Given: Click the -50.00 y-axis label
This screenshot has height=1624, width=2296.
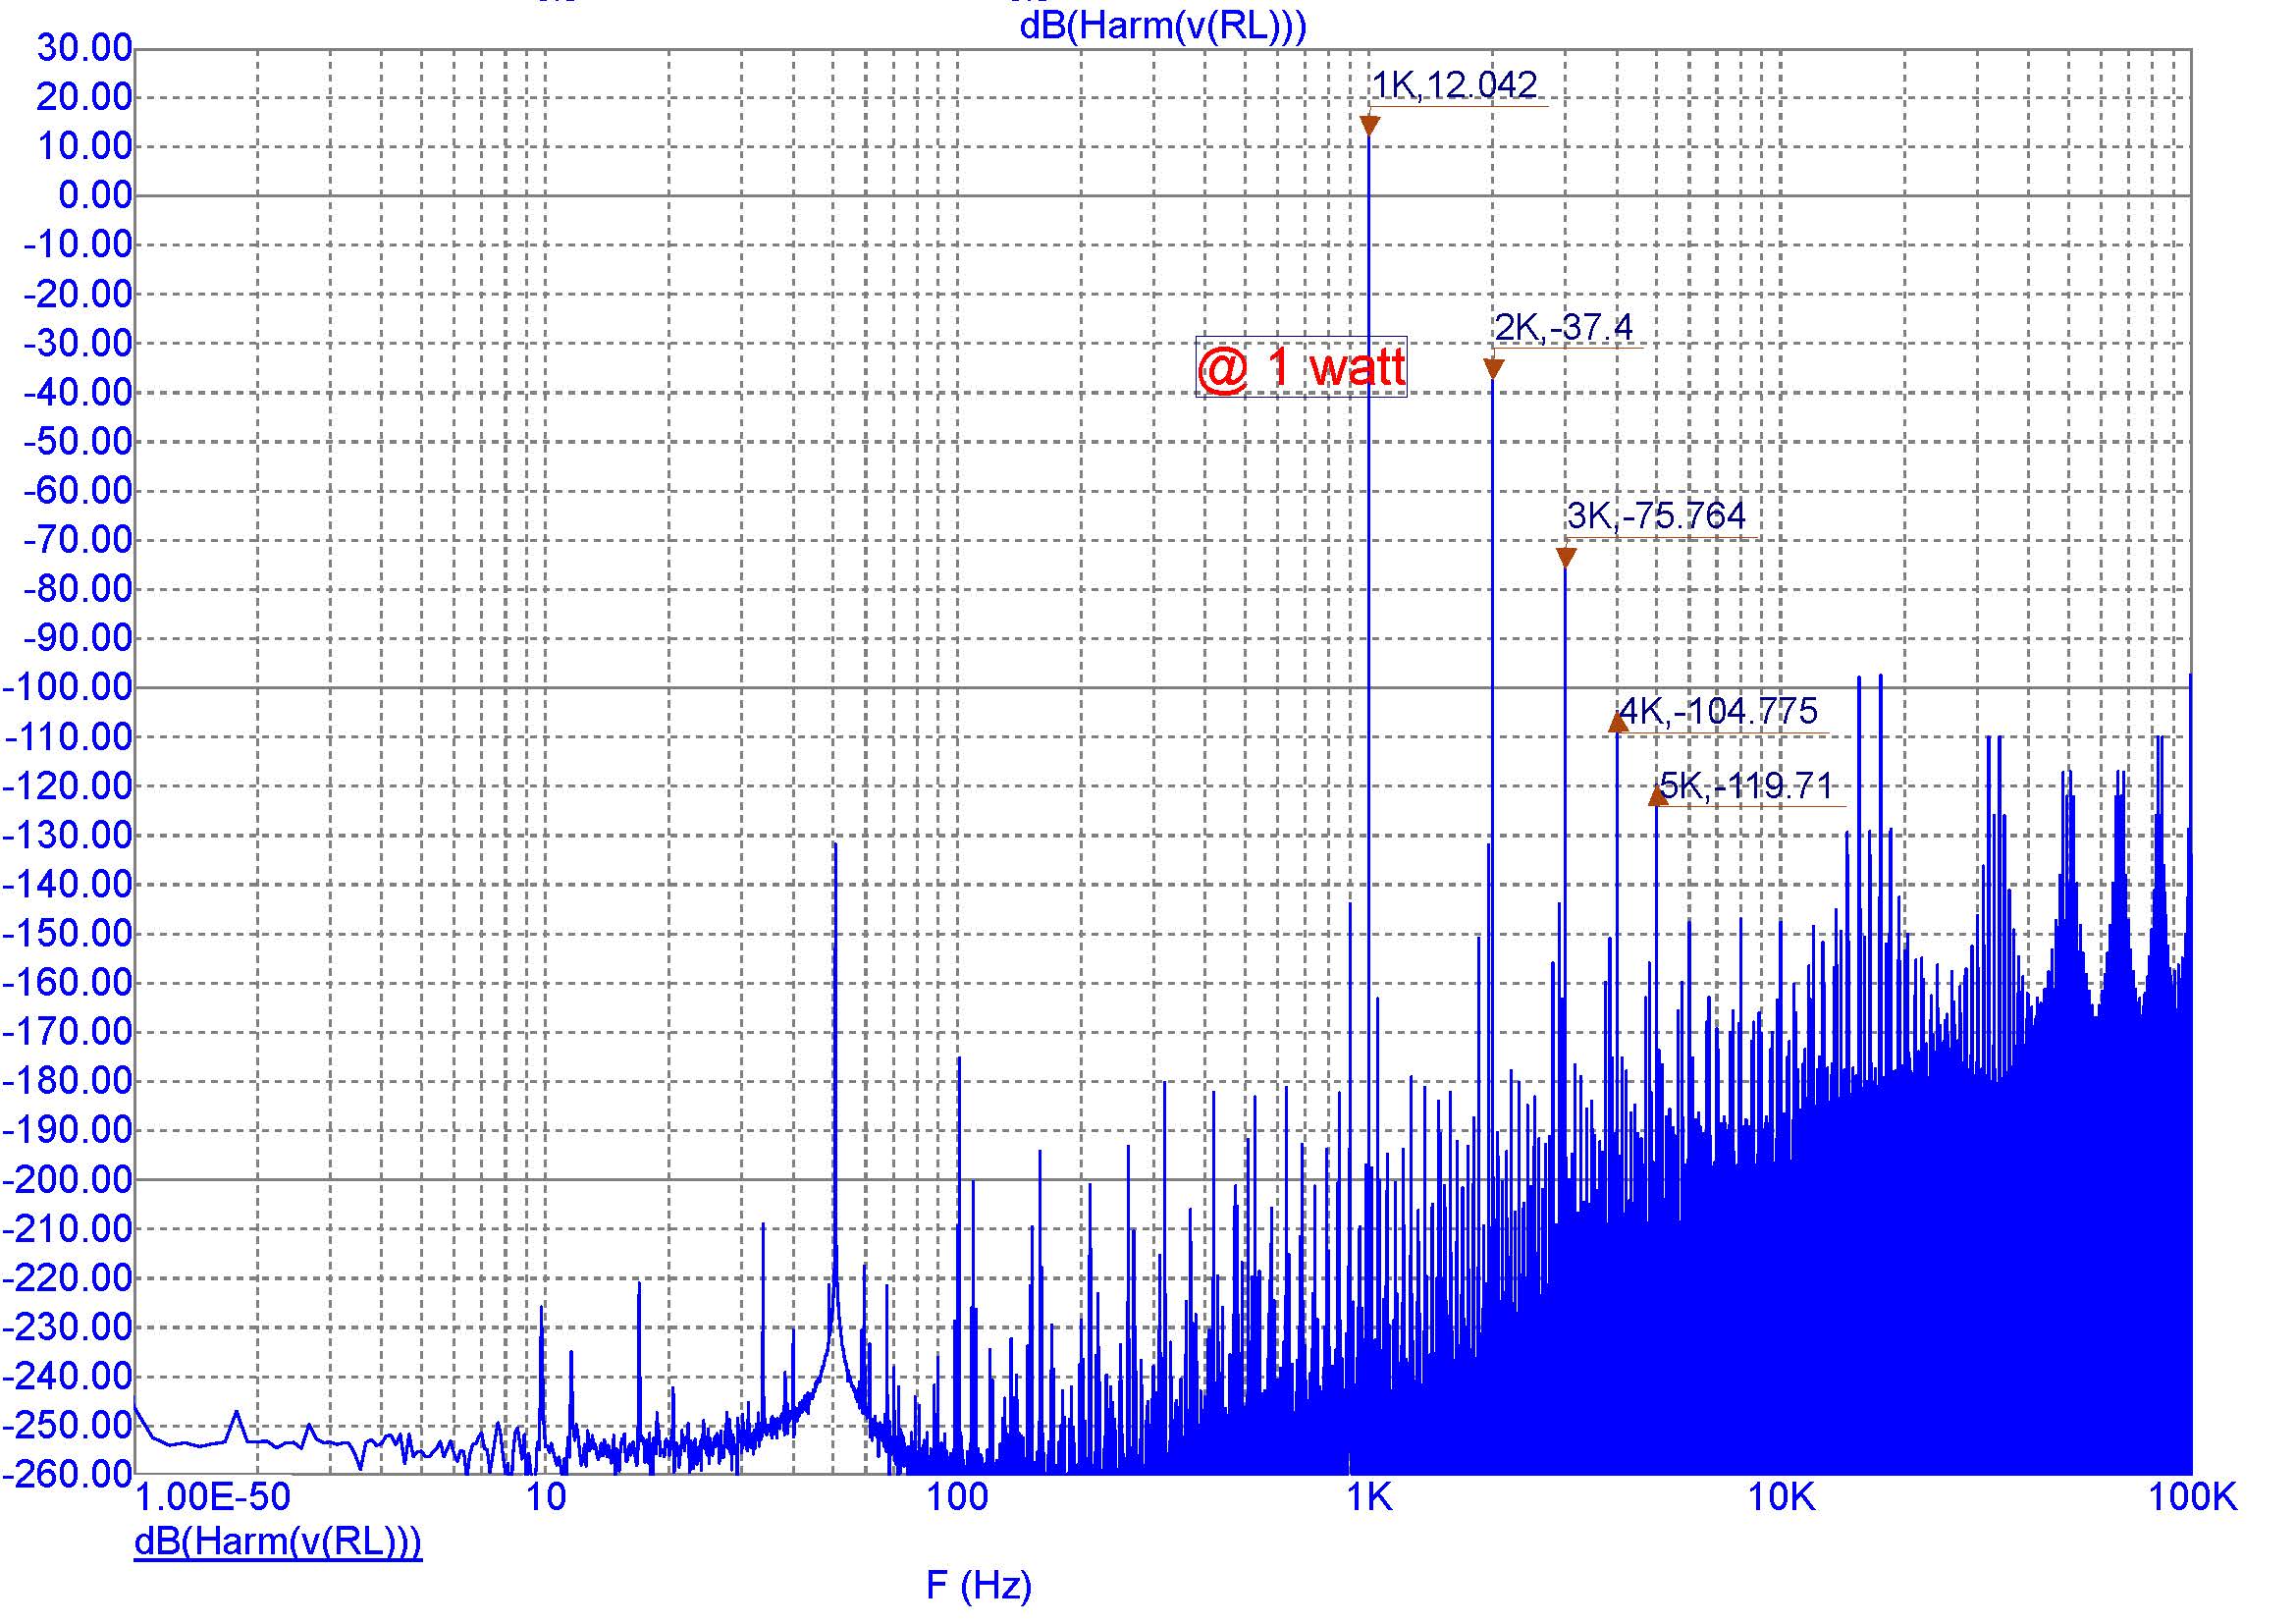Looking at the screenshot, I should pyautogui.click(x=77, y=441).
